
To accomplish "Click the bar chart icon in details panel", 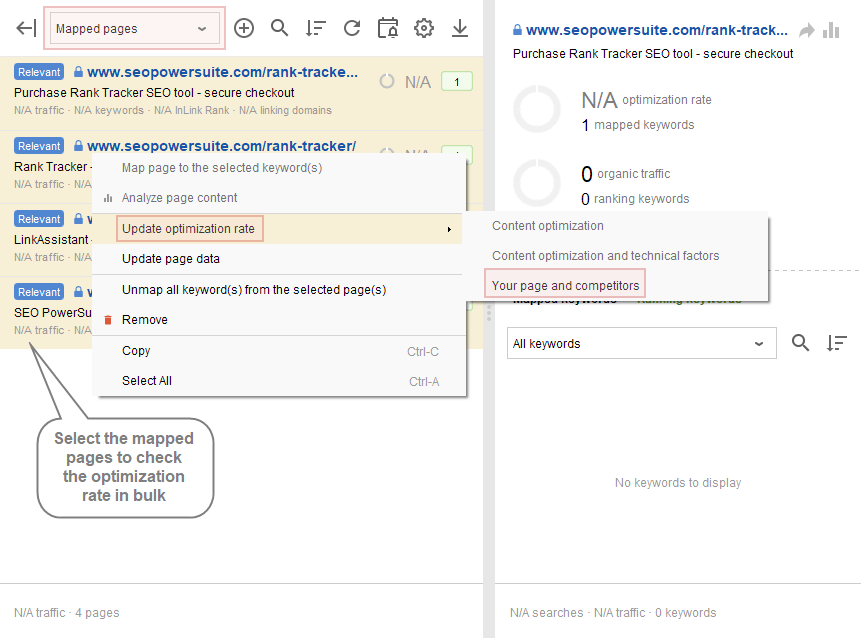I will [x=831, y=30].
